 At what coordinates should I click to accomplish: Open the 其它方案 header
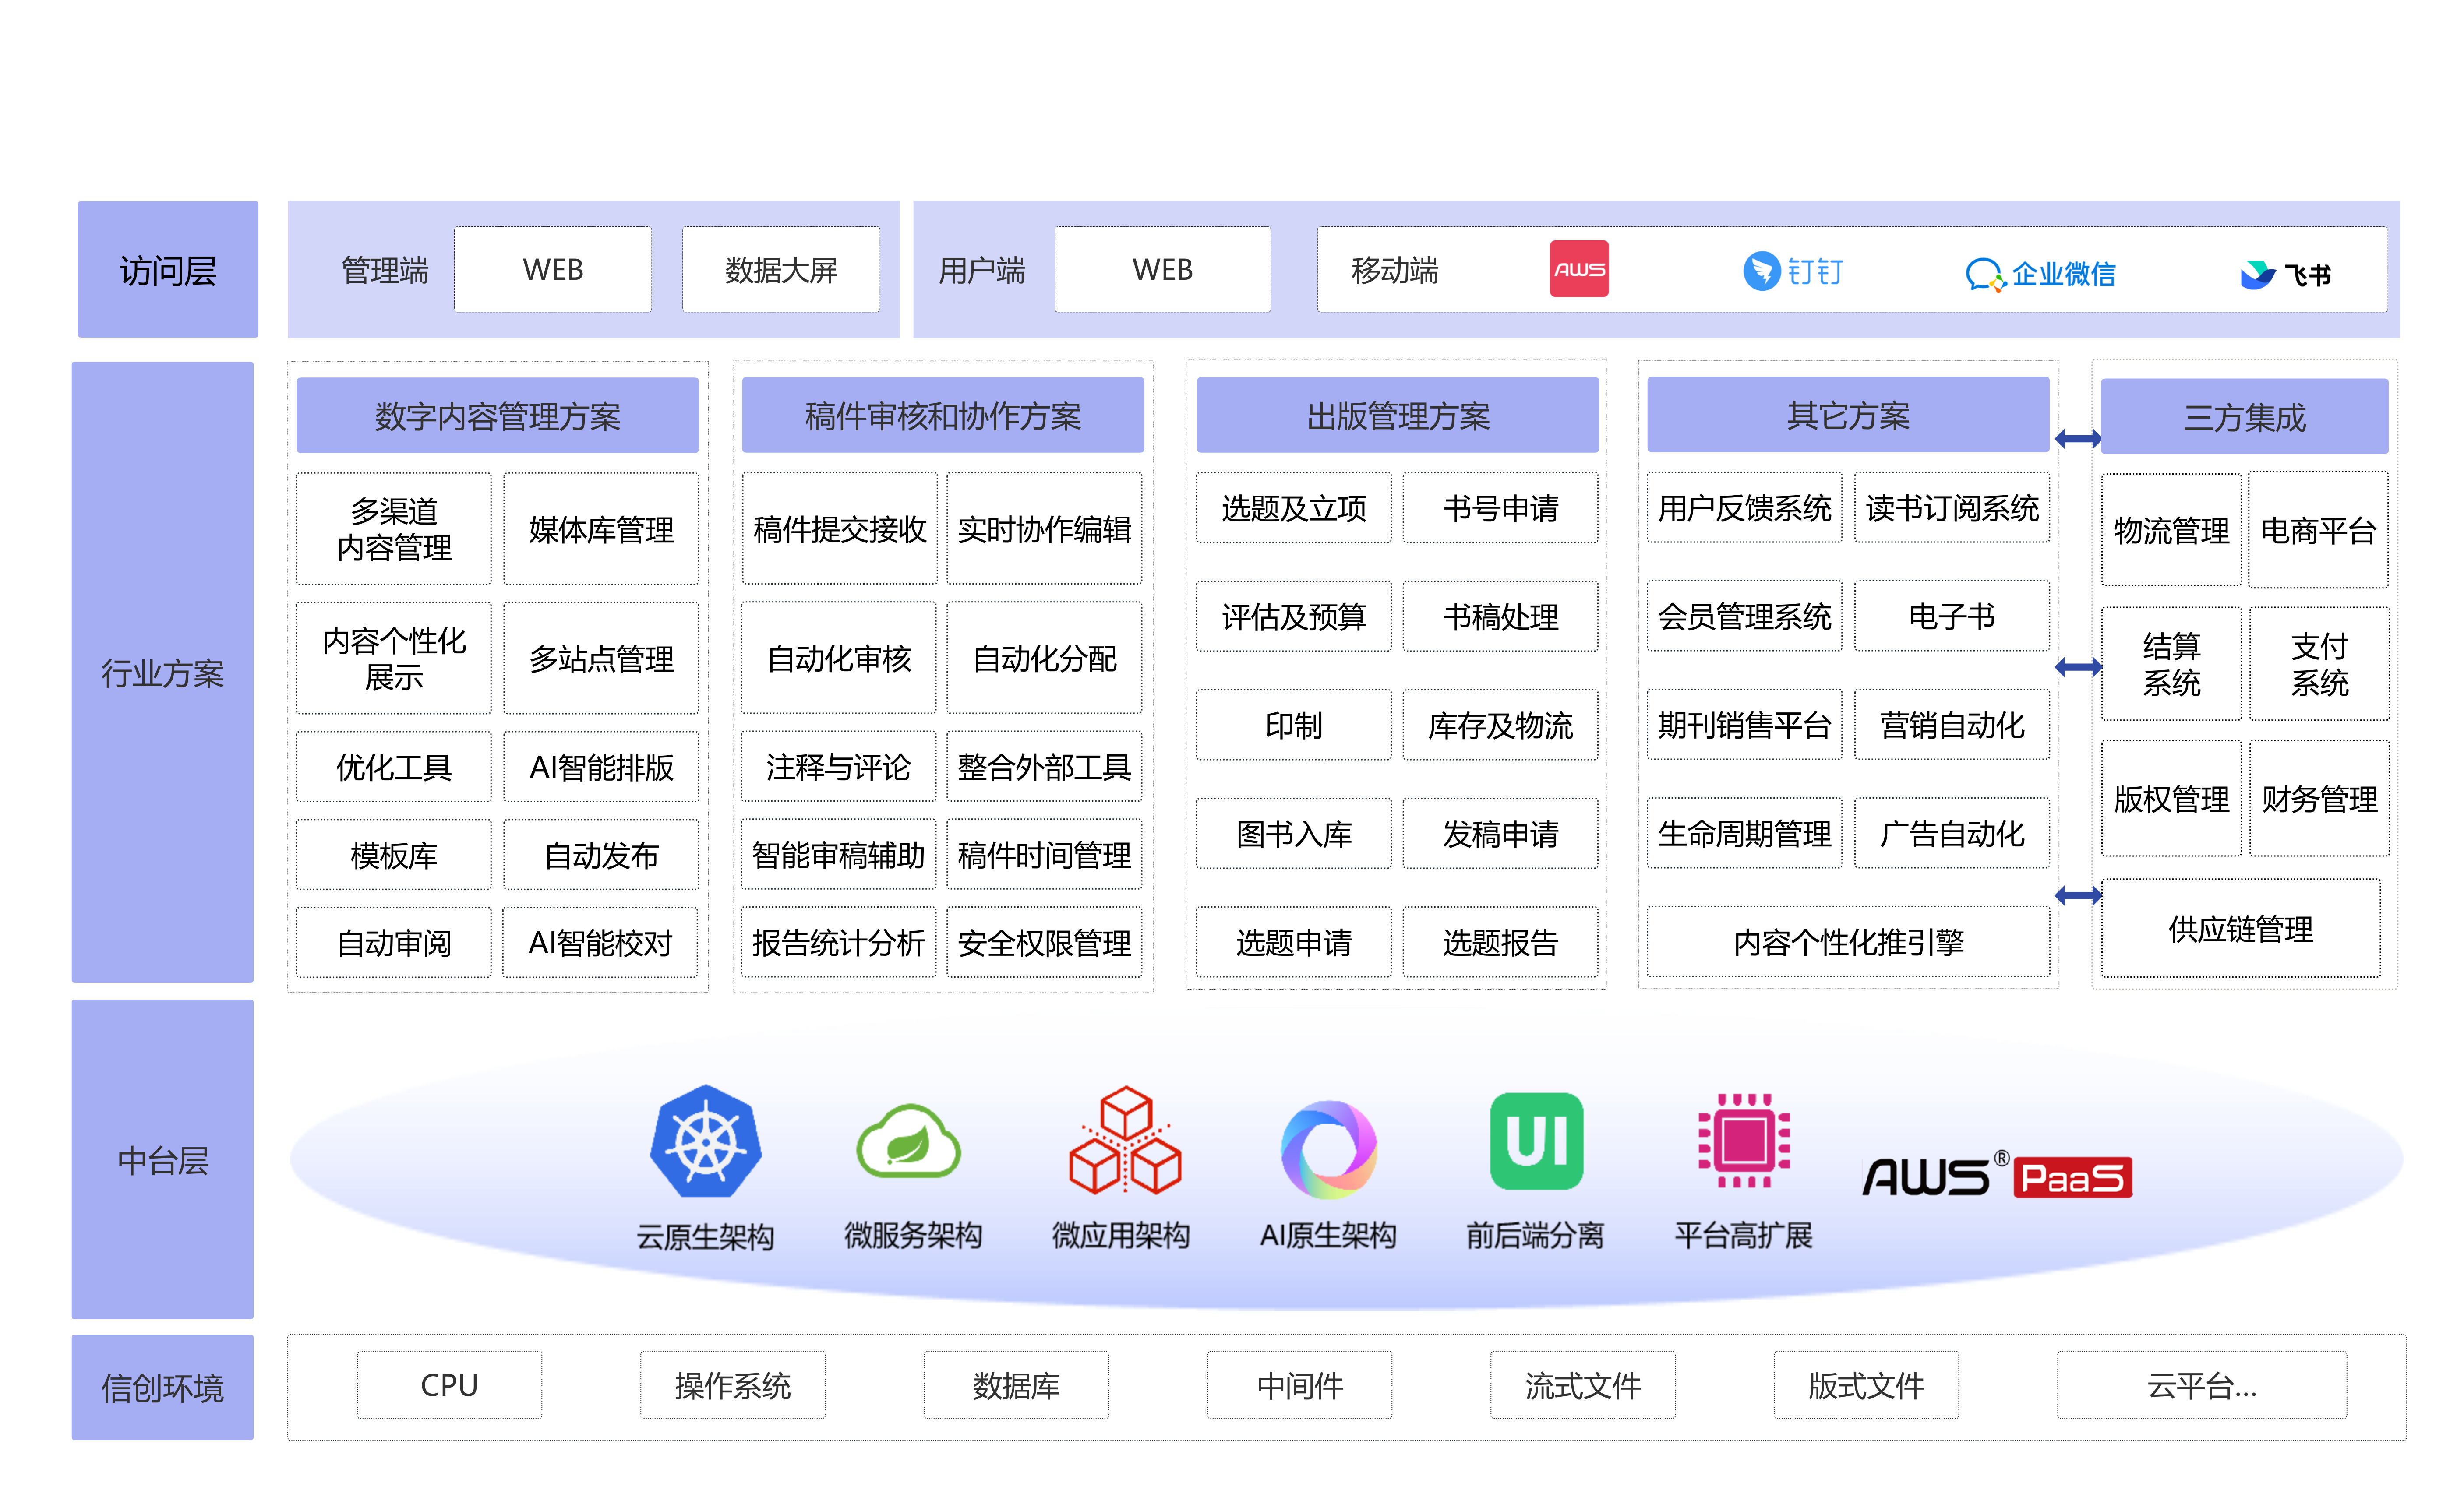click(1848, 415)
